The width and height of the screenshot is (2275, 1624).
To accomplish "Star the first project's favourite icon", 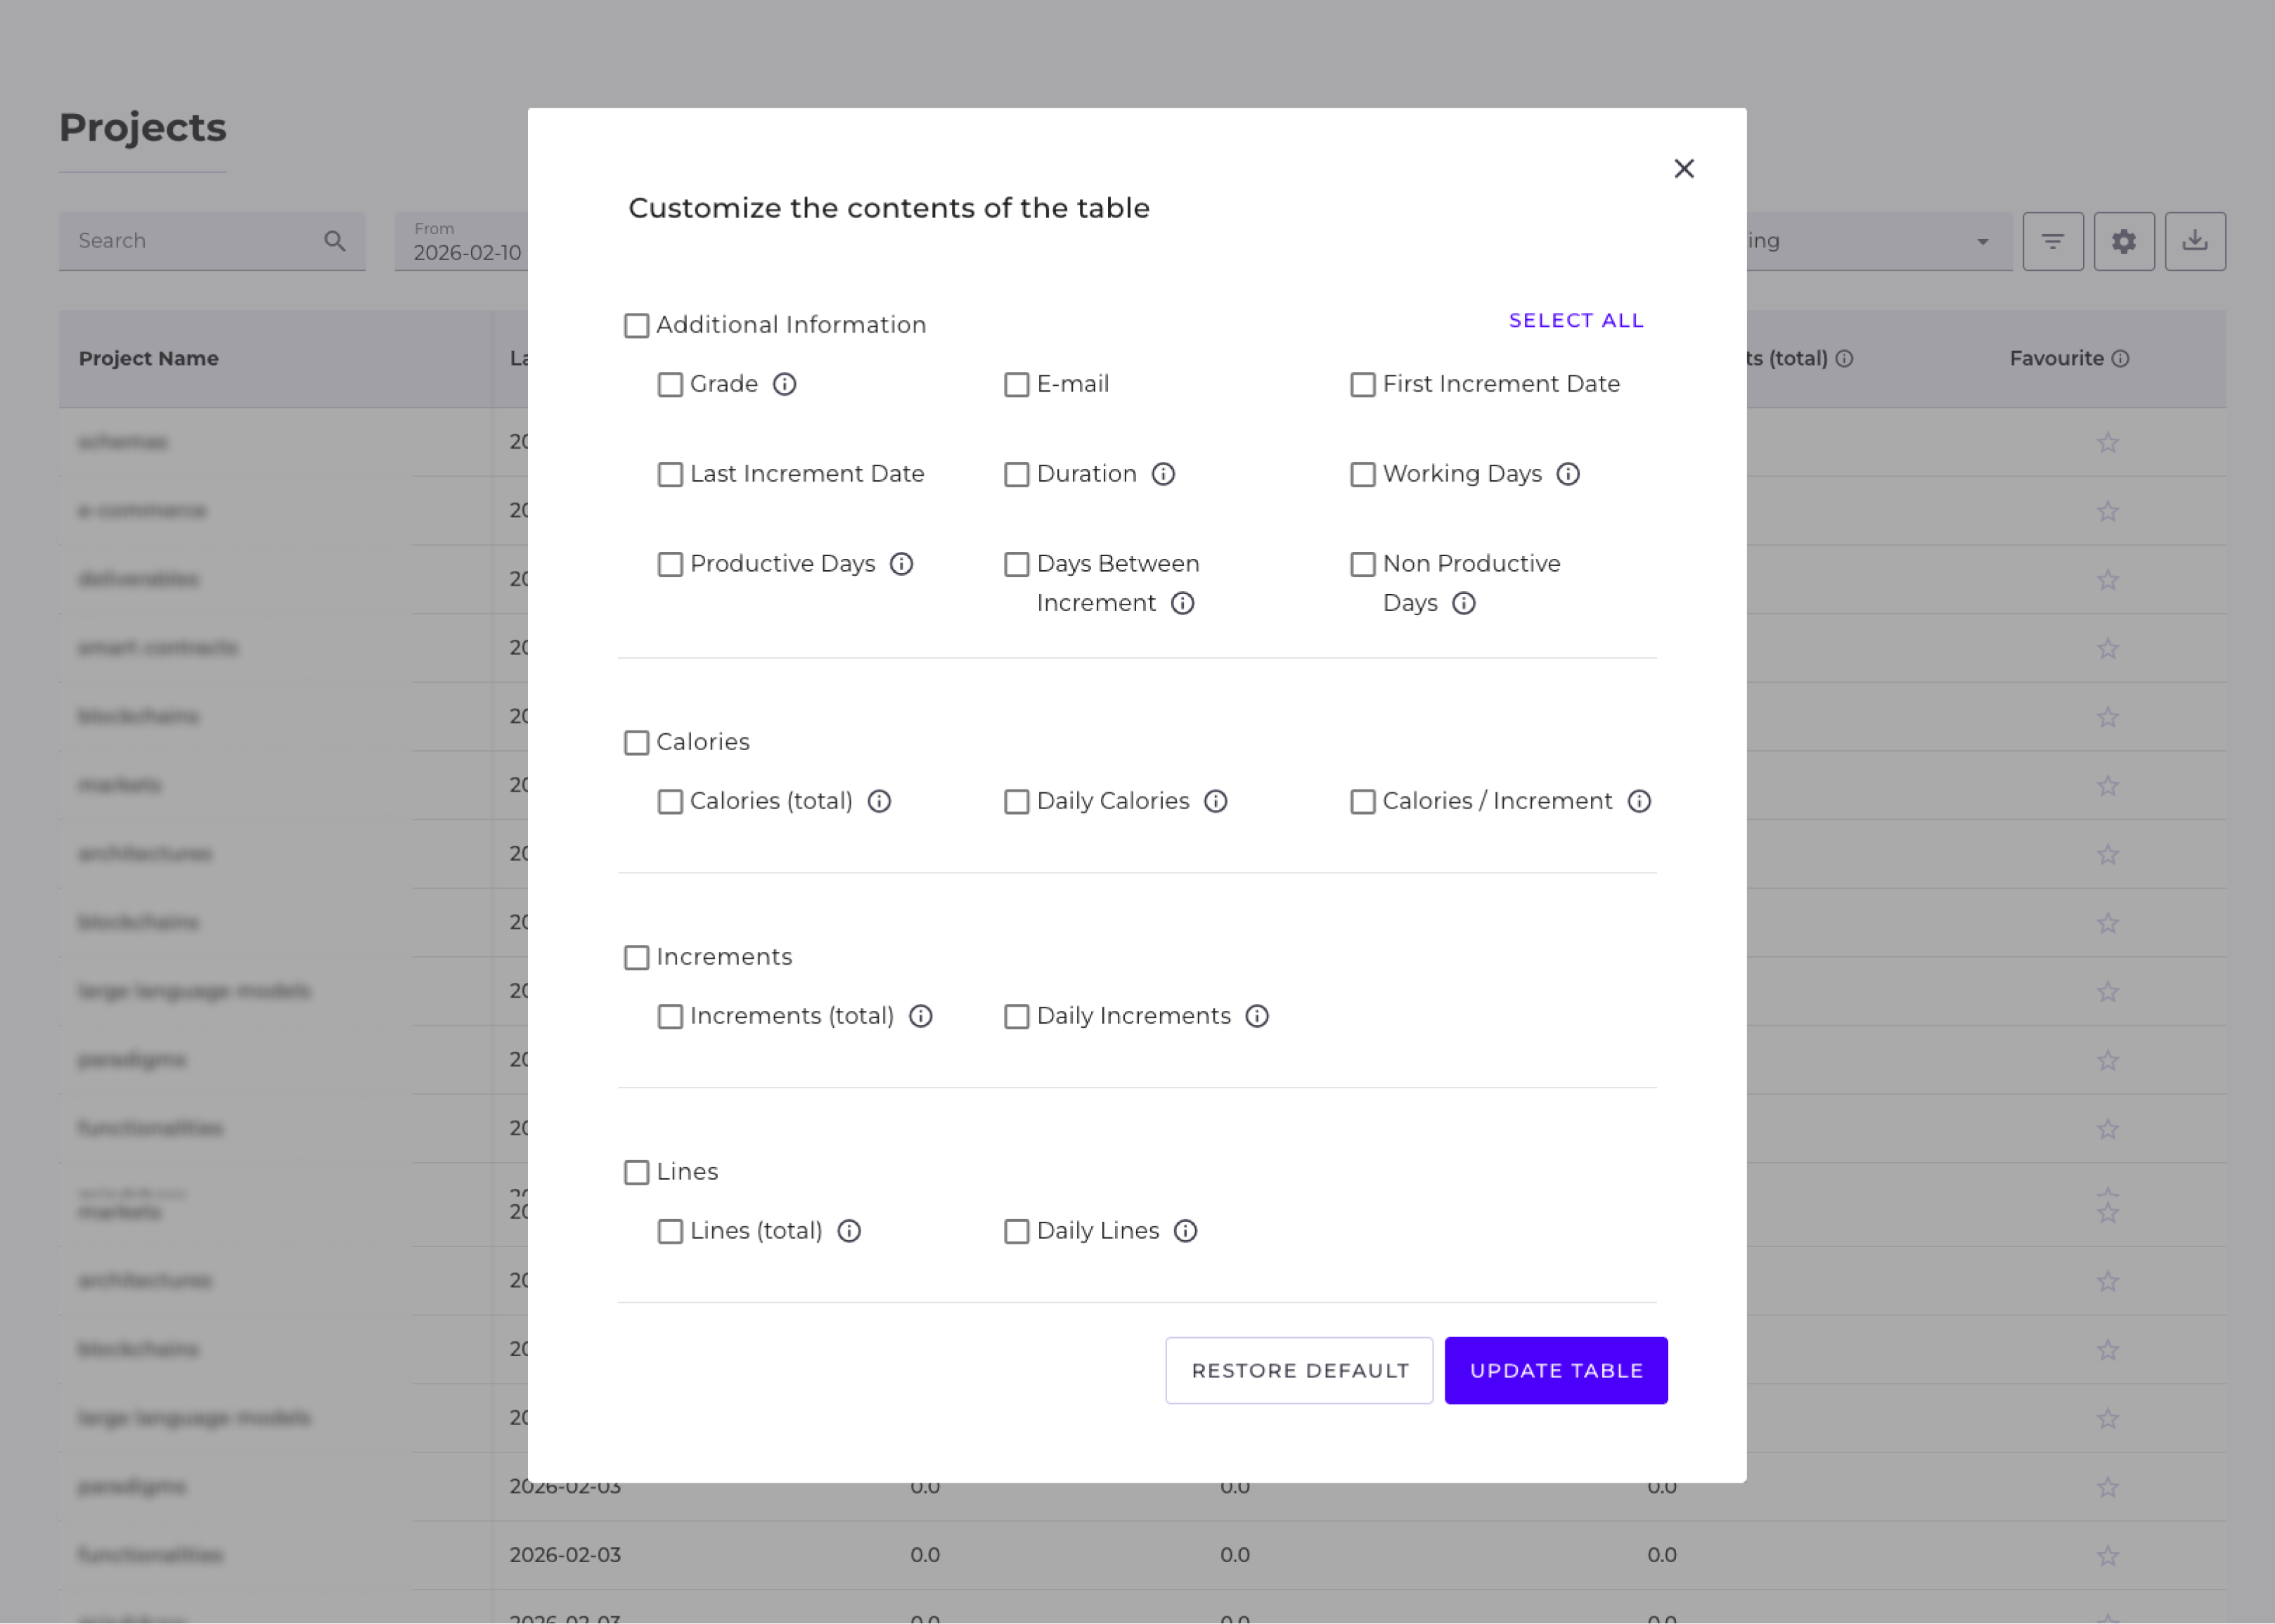I will (2108, 442).
